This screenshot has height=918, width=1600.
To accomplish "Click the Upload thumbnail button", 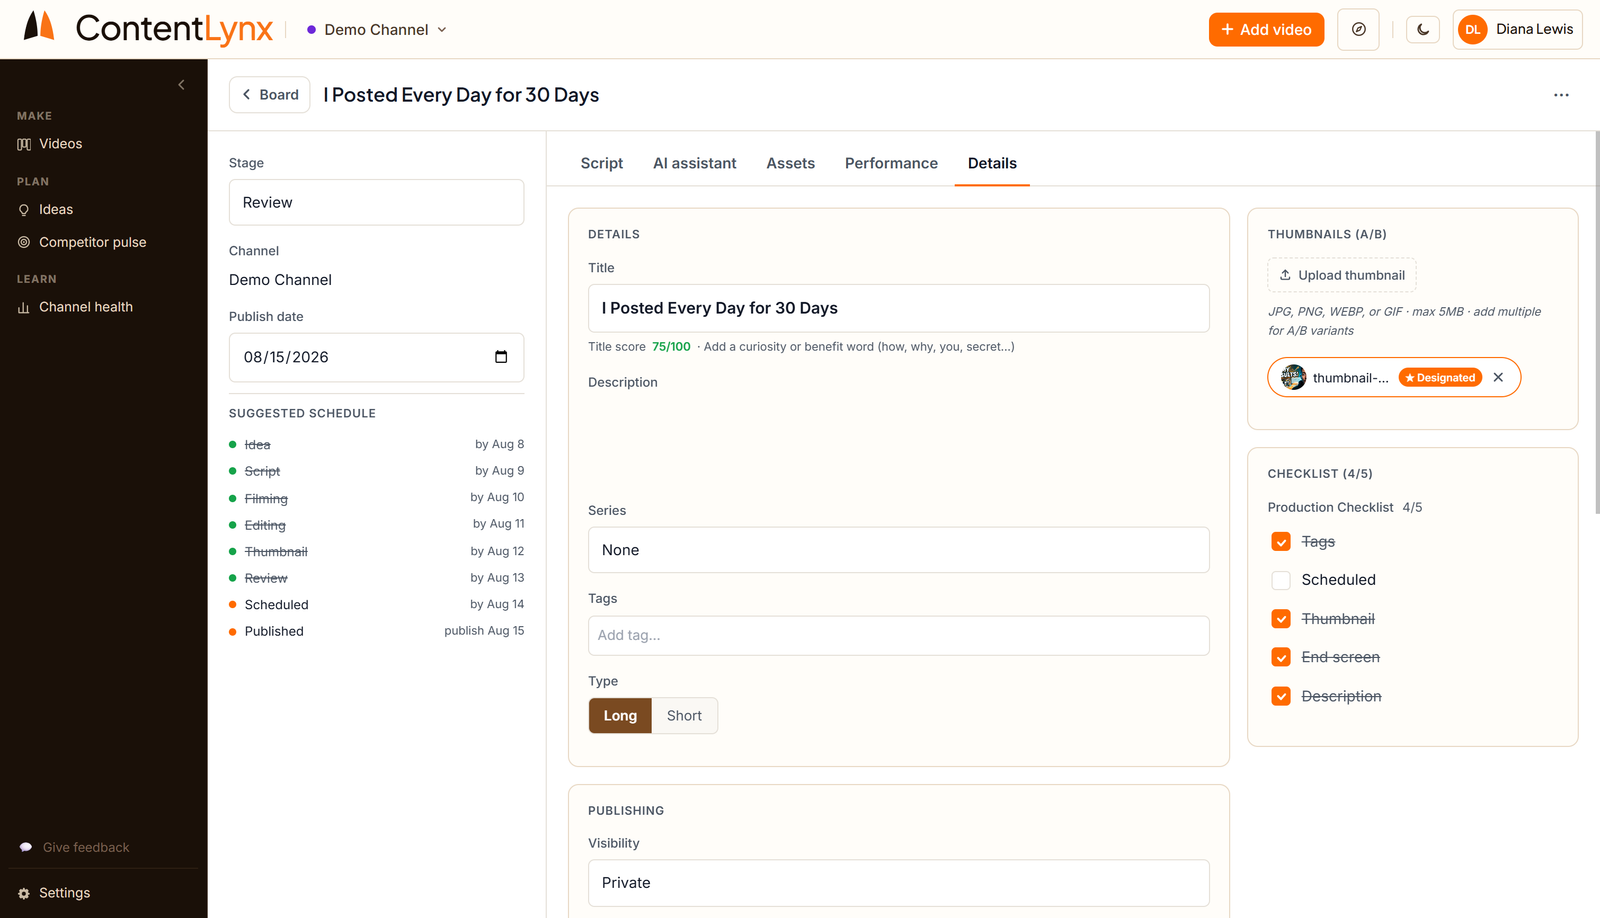I will click(1342, 275).
